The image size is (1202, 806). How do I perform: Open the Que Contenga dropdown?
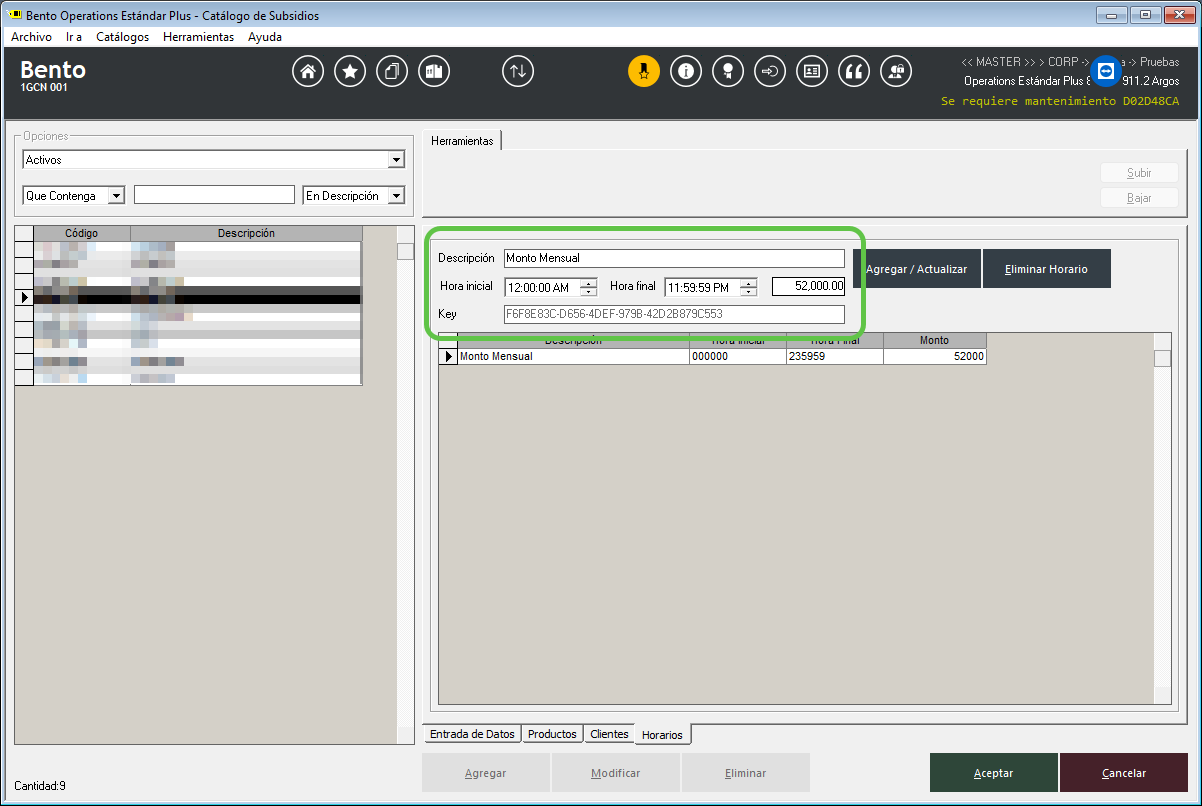tap(116, 196)
